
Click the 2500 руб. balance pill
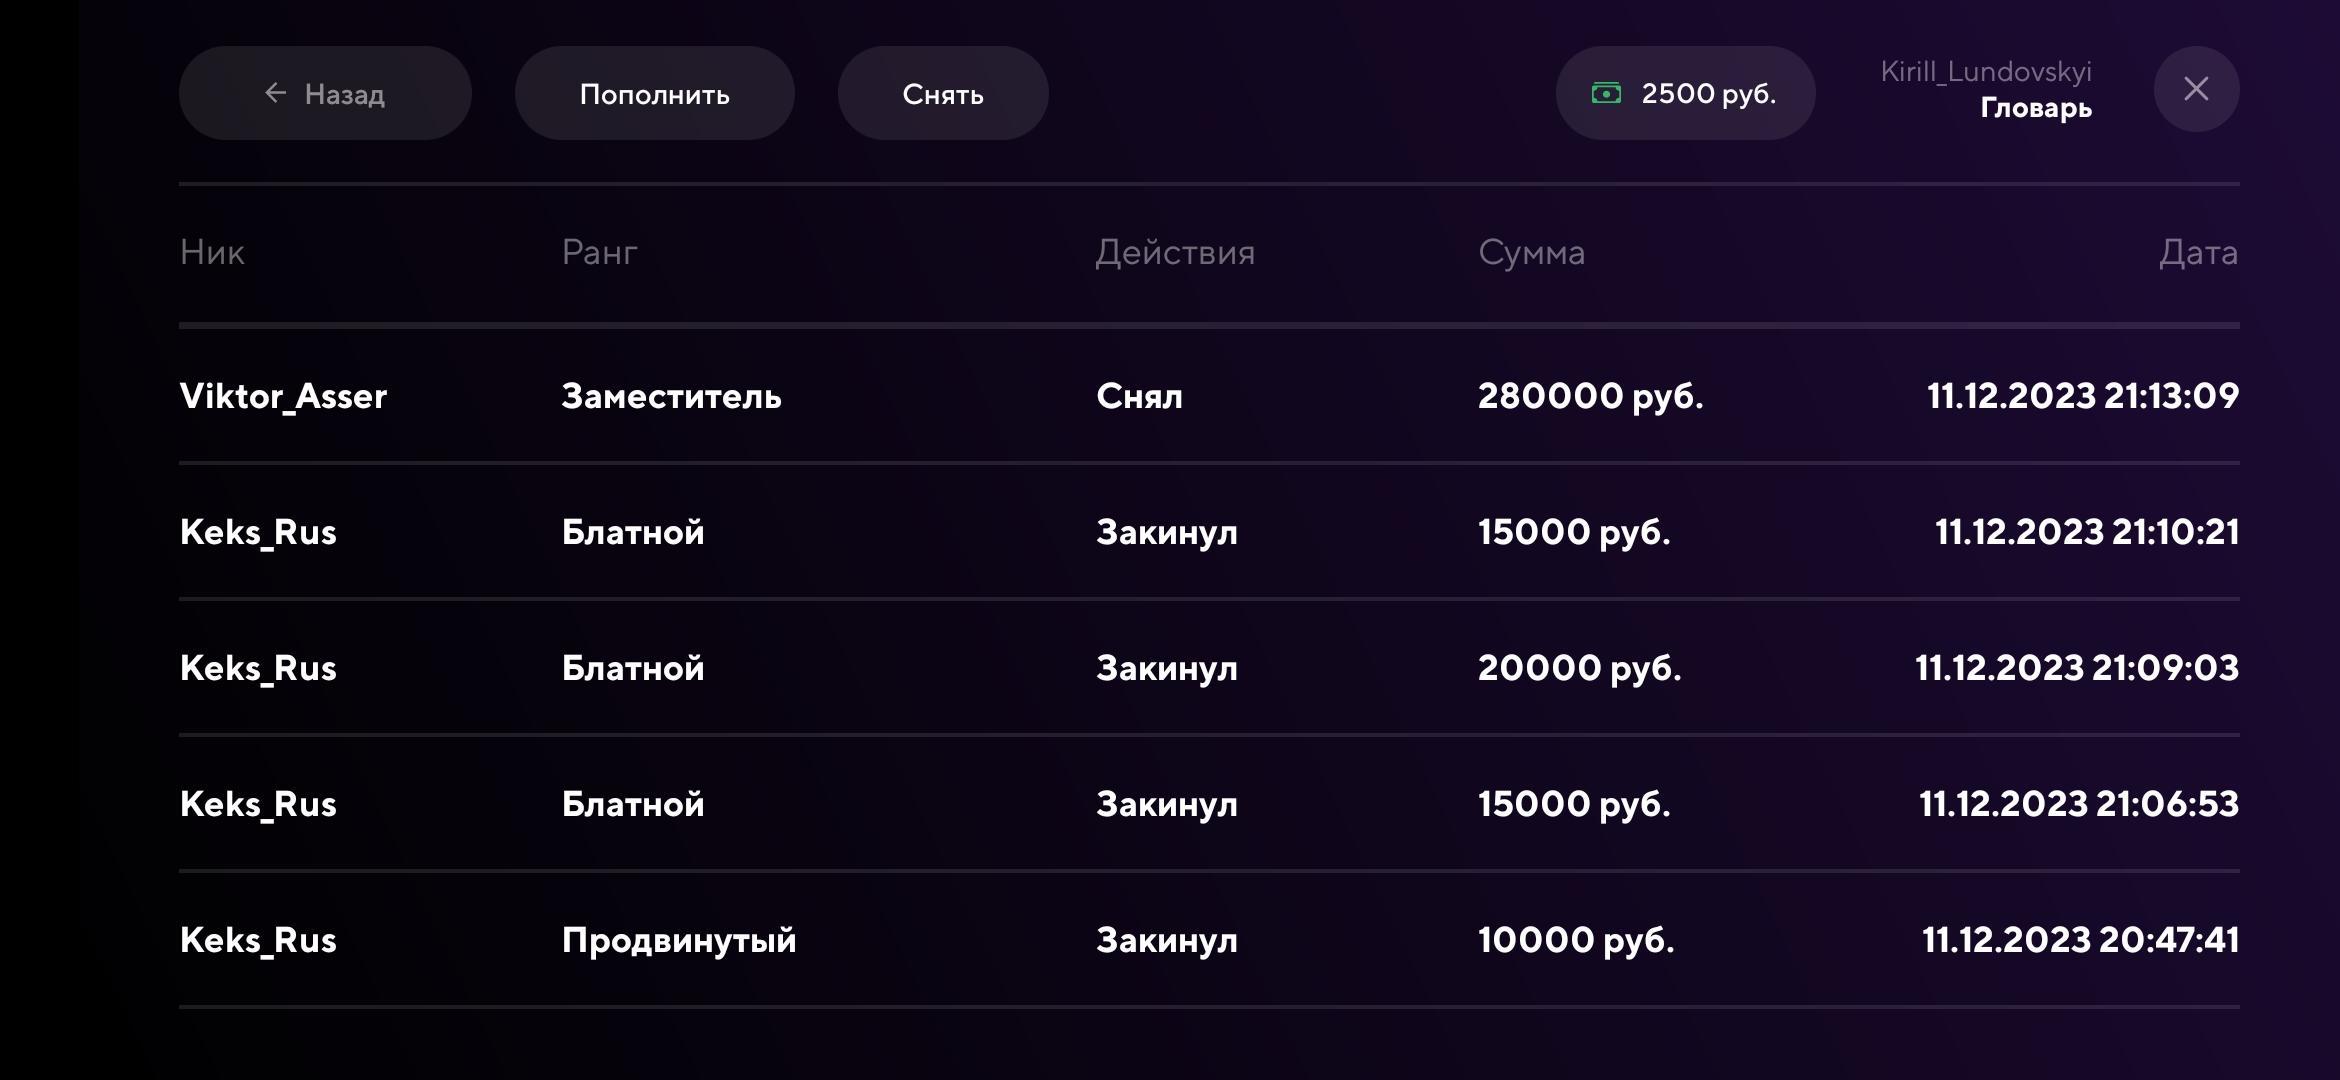click(1685, 93)
